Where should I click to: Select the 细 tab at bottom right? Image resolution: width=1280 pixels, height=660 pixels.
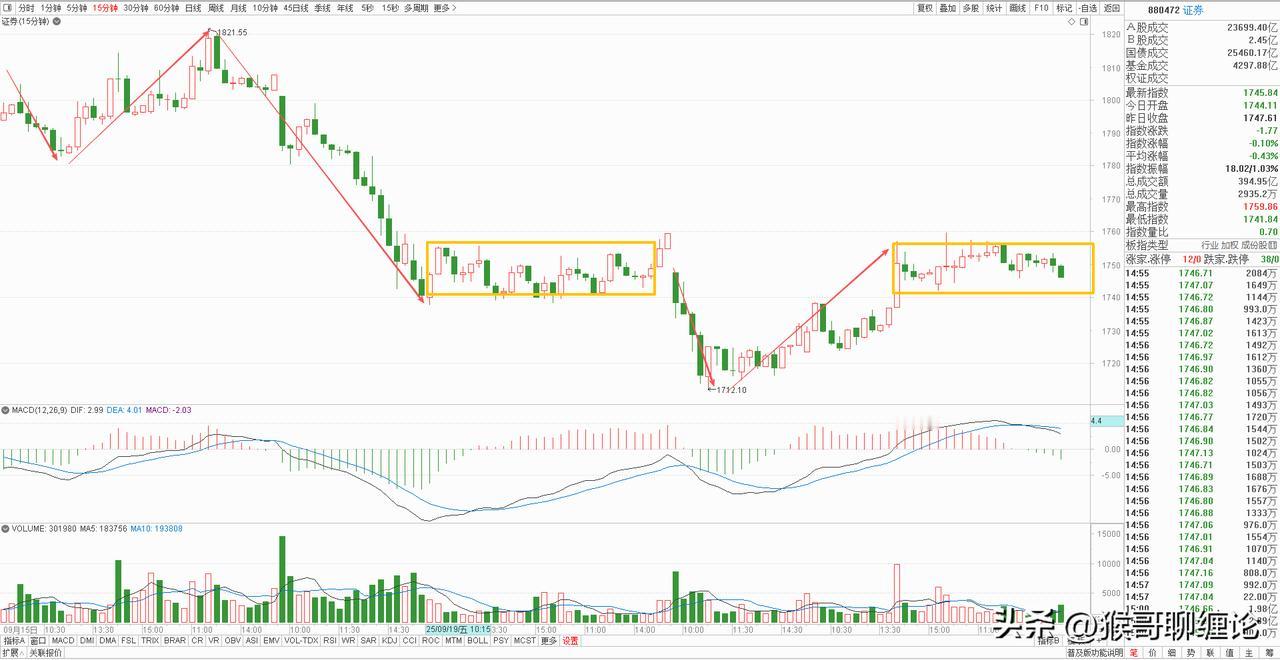pyautogui.click(x=1172, y=653)
